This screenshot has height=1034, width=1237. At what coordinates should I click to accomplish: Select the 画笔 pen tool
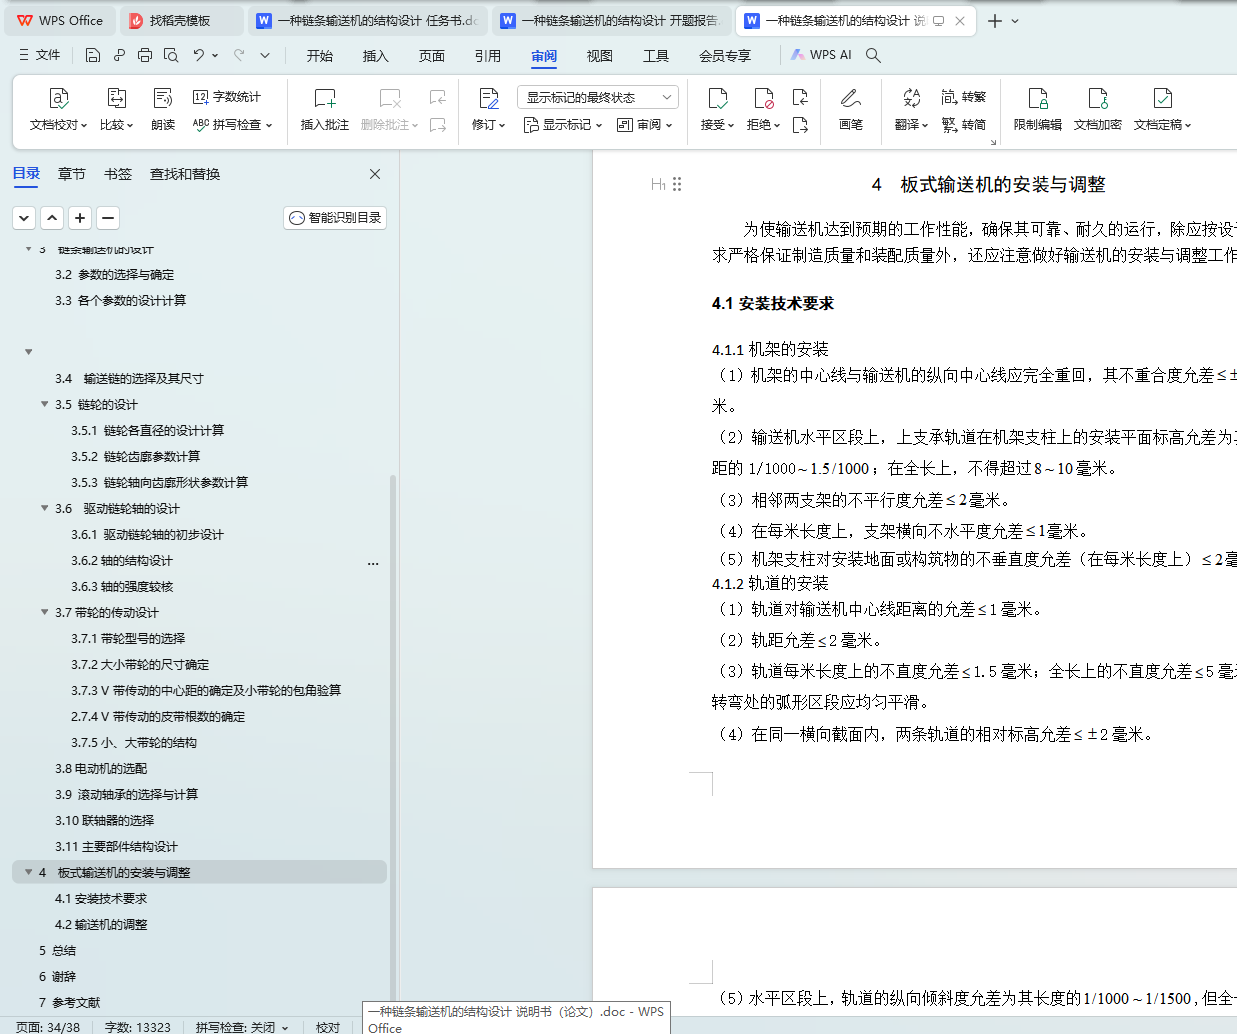tap(851, 110)
